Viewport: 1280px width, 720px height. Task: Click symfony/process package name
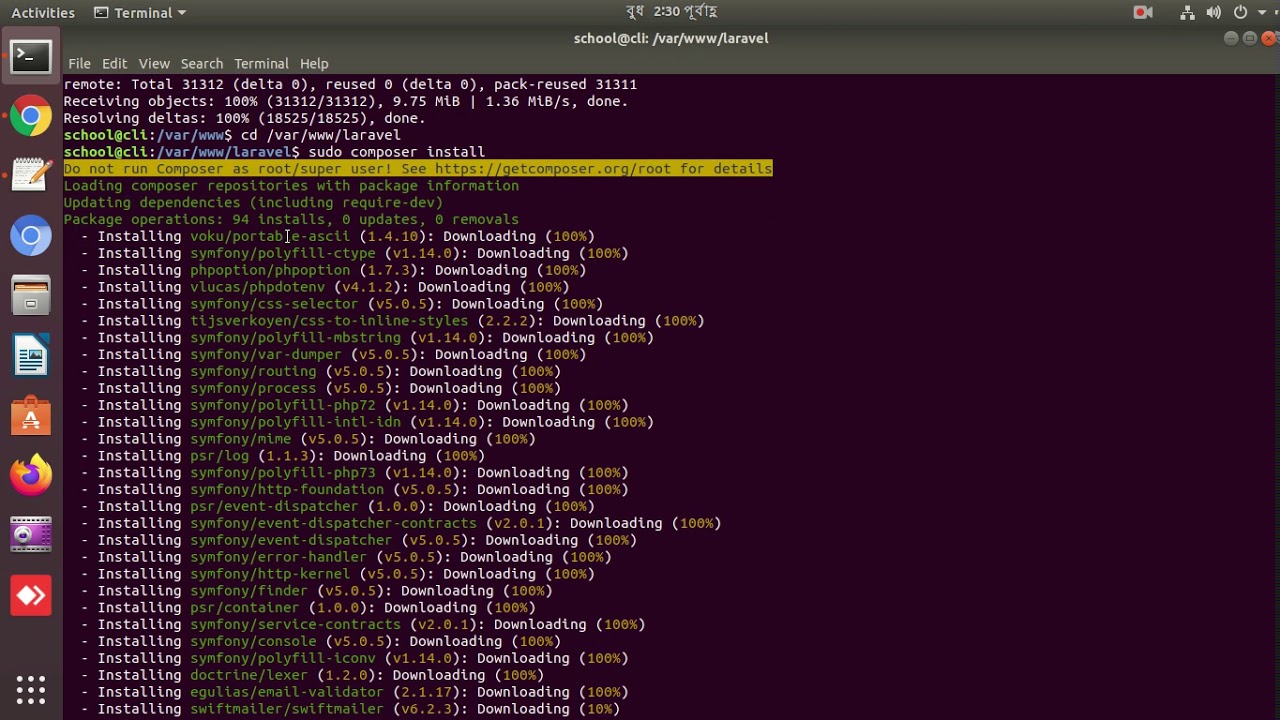(x=253, y=388)
